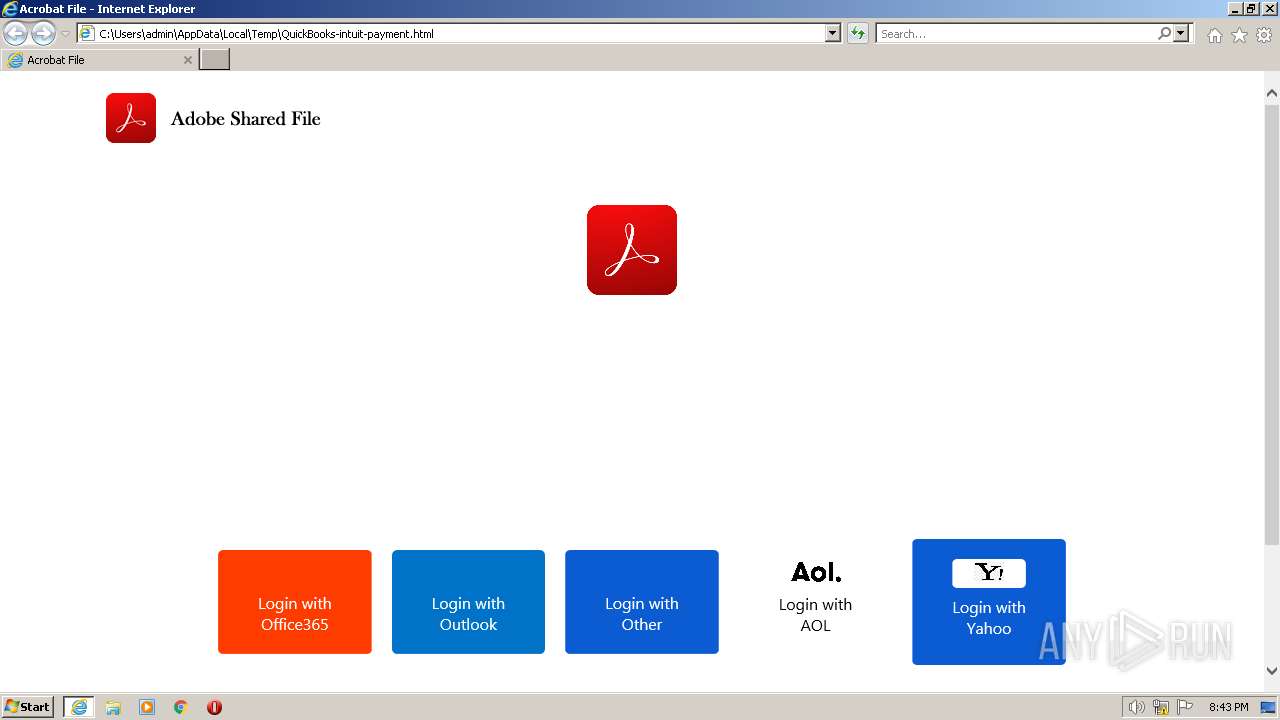Close the Acrobat File tab
This screenshot has height=720, width=1280.
coord(187,60)
